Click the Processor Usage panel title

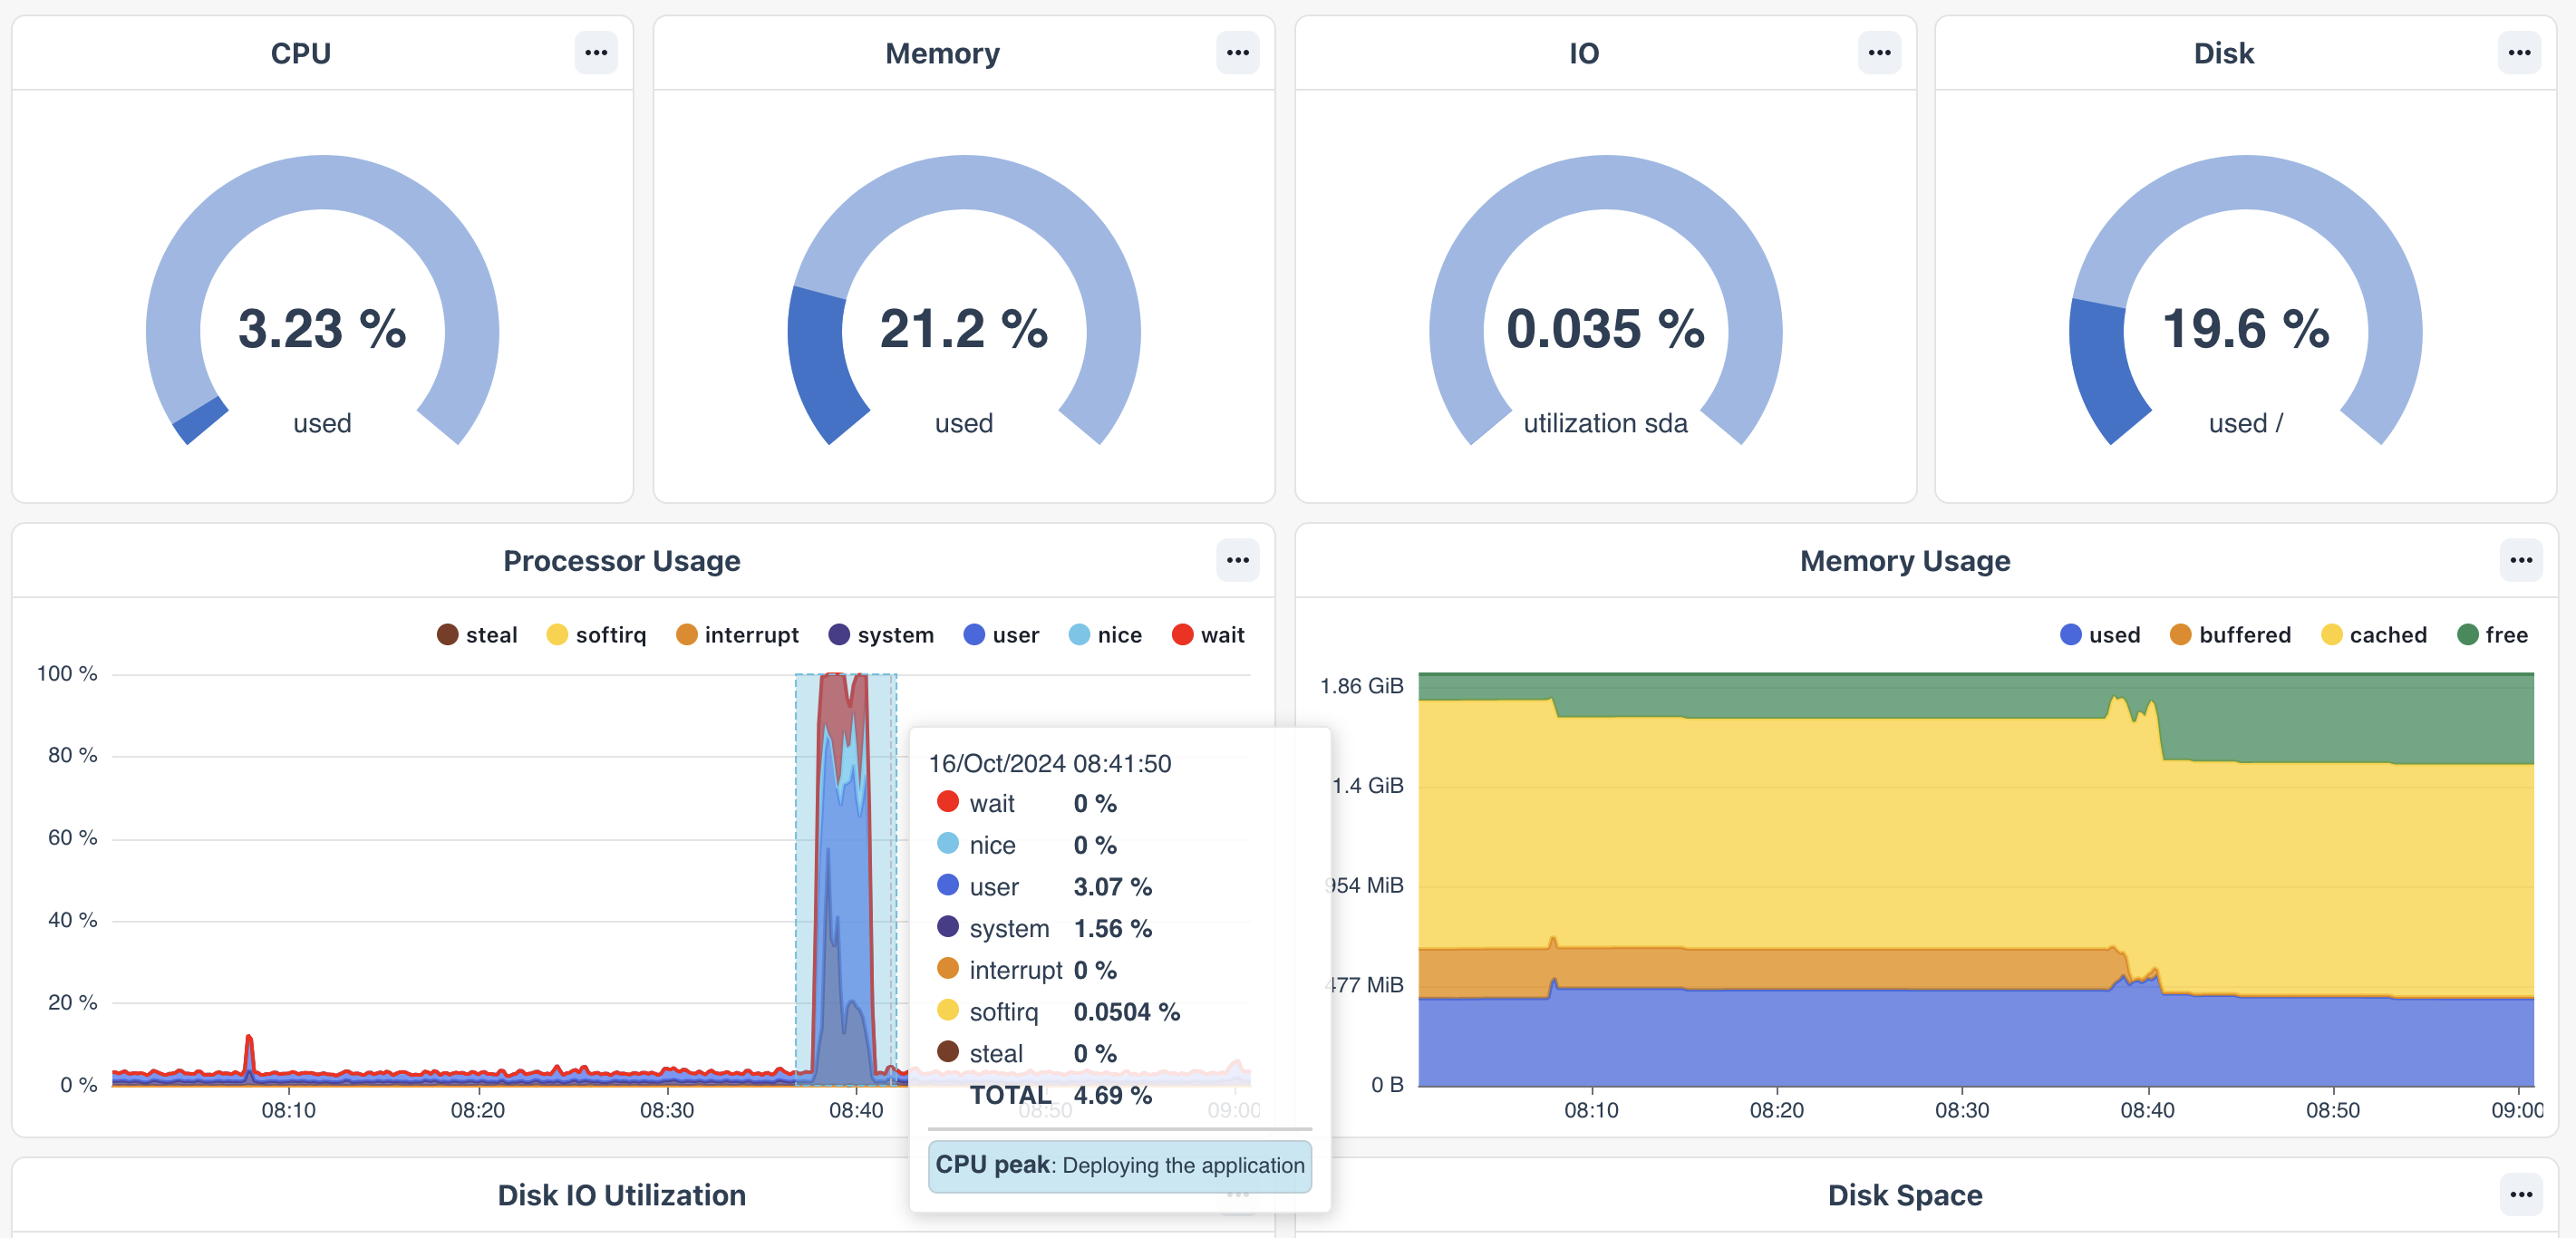pyautogui.click(x=621, y=561)
